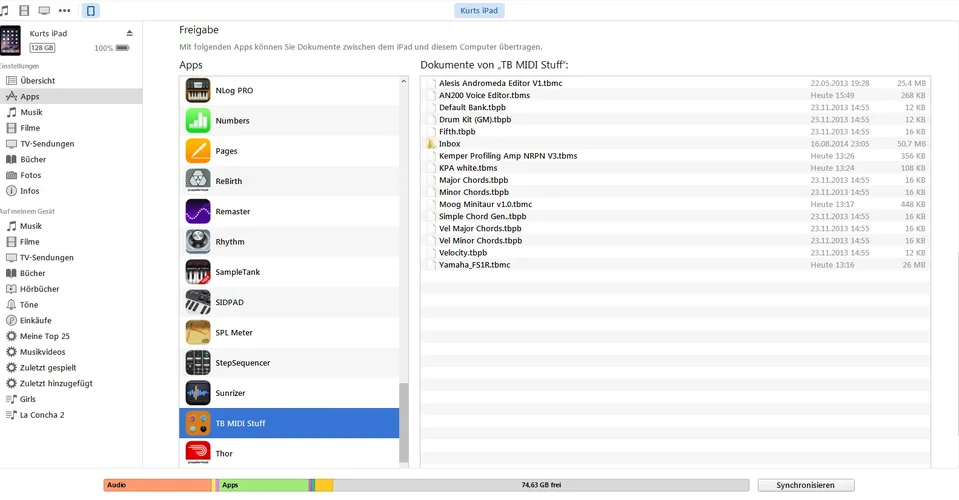This screenshot has height=500, width=959.
Task: Select the Pages app
Action: click(289, 151)
